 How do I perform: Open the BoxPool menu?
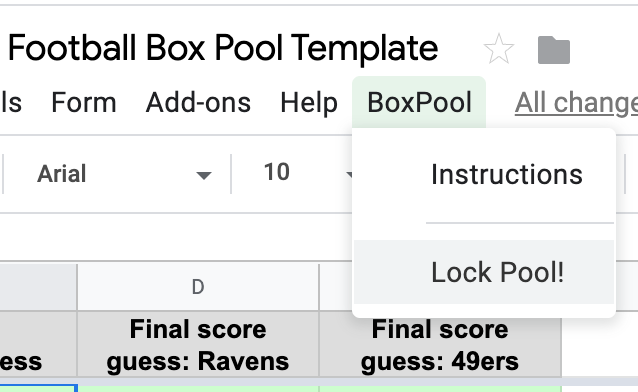point(419,102)
